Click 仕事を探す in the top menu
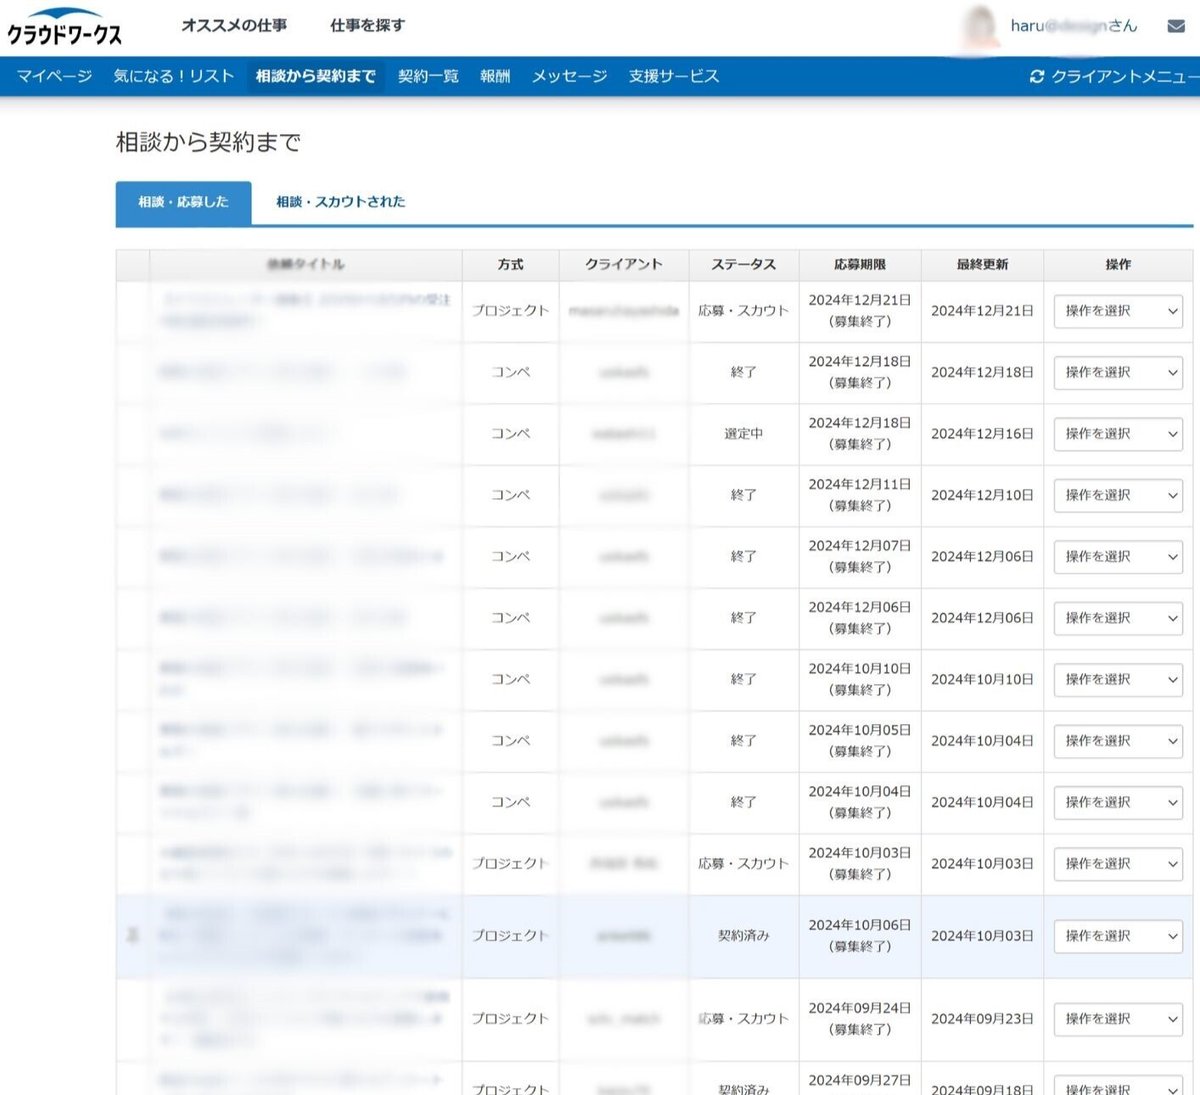 pyautogui.click(x=364, y=26)
